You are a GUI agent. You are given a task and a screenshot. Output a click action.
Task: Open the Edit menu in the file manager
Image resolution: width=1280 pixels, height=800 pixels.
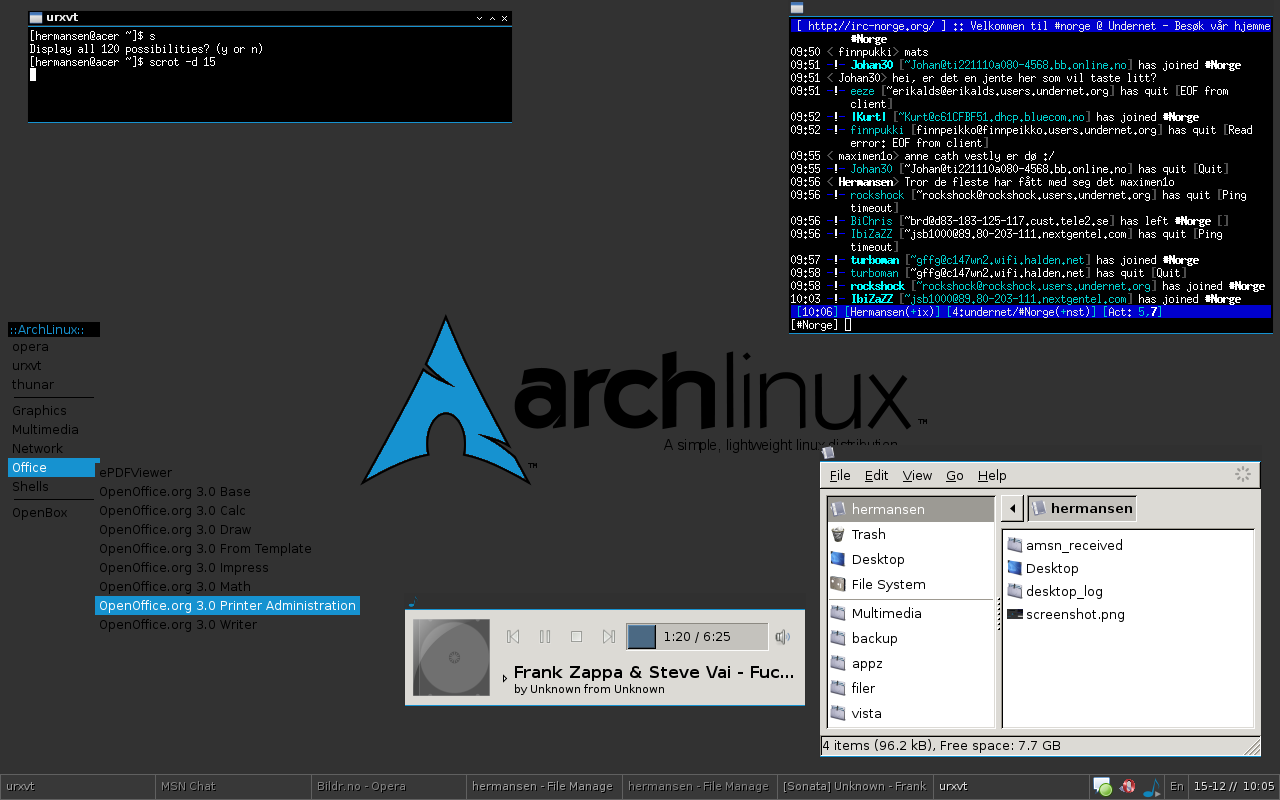click(877, 475)
